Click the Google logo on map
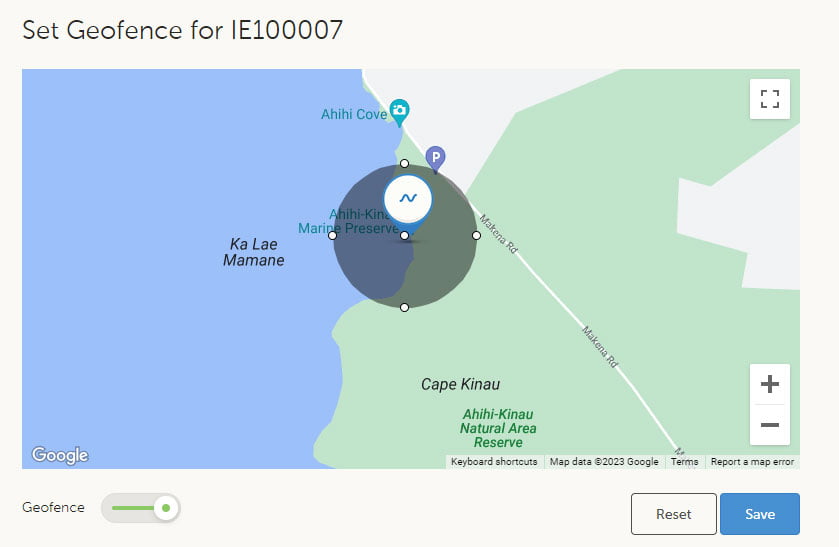Viewport: 839px width, 547px height. pyautogui.click(x=60, y=455)
